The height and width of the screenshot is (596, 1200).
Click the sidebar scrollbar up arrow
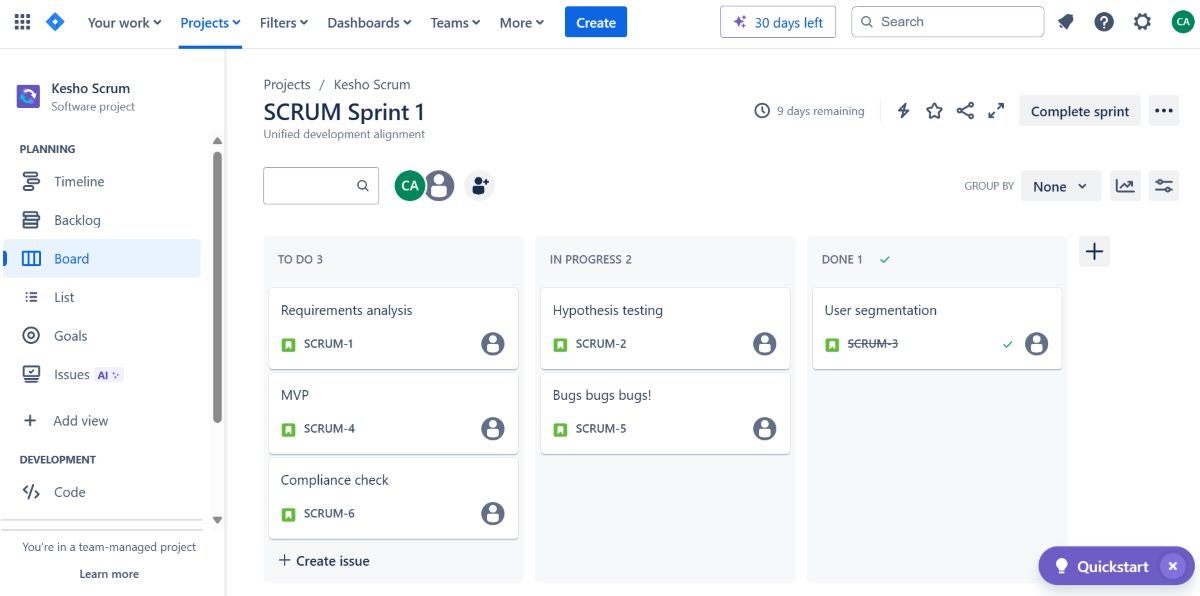217,141
